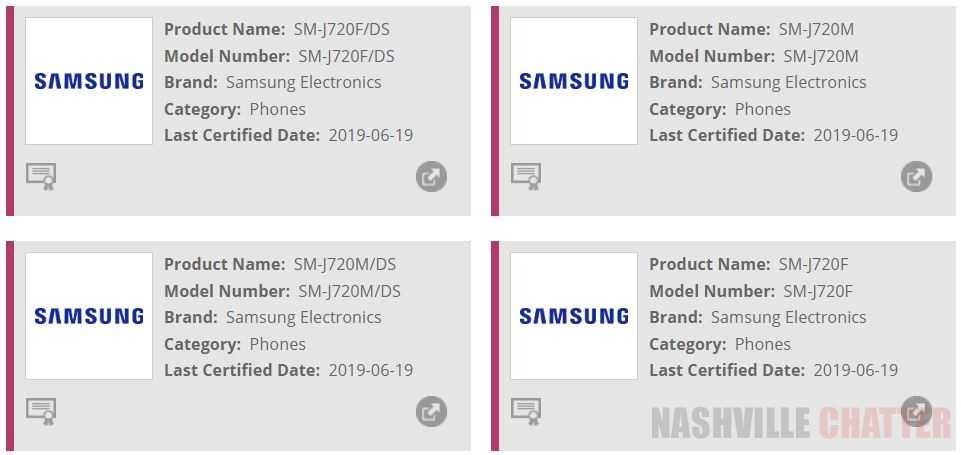Open external link icon for SM-J720M/DS
961x455 pixels.
coord(431,412)
